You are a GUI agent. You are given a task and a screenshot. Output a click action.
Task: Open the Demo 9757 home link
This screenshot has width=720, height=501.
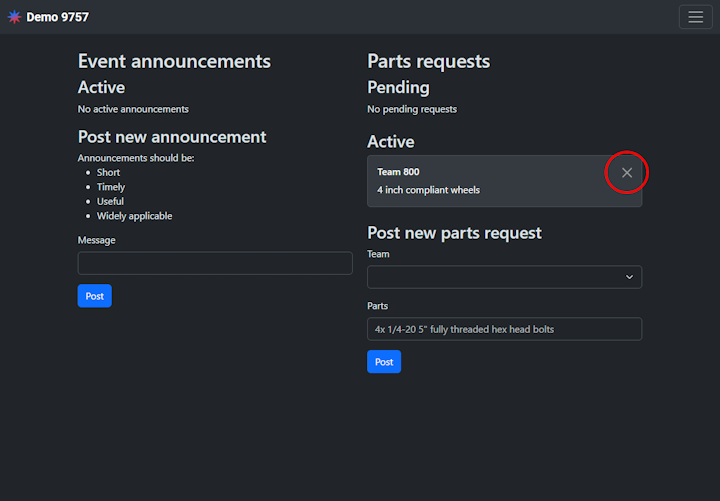pyautogui.click(x=57, y=17)
